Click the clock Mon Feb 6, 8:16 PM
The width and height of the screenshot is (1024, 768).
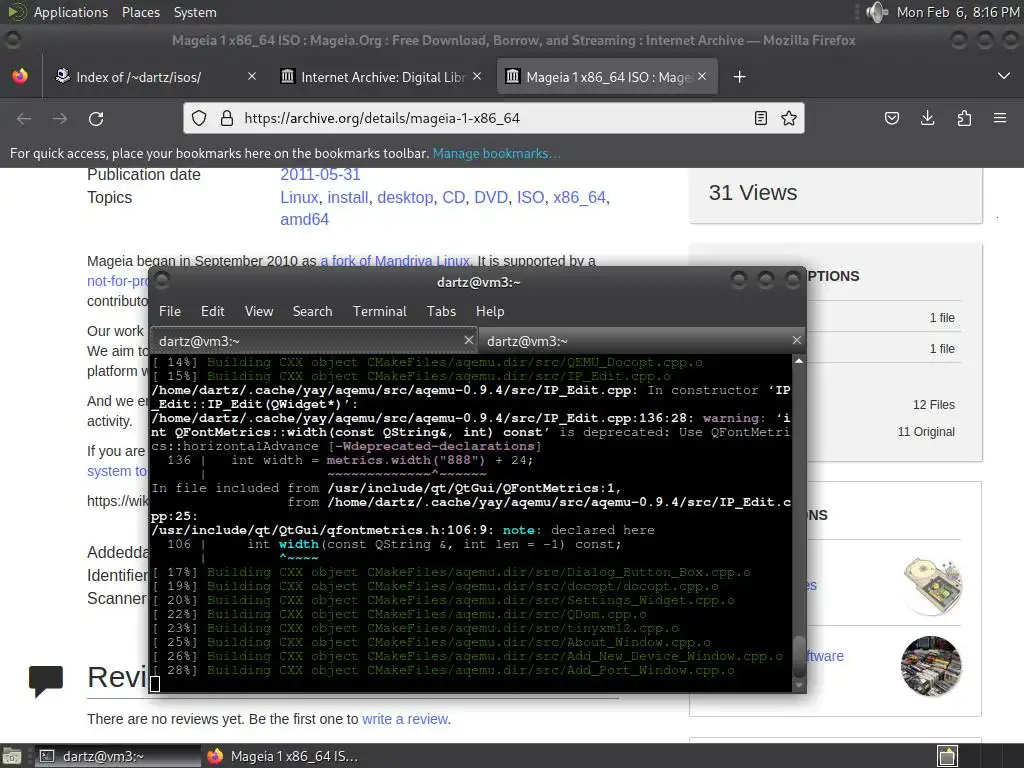[x=957, y=12]
